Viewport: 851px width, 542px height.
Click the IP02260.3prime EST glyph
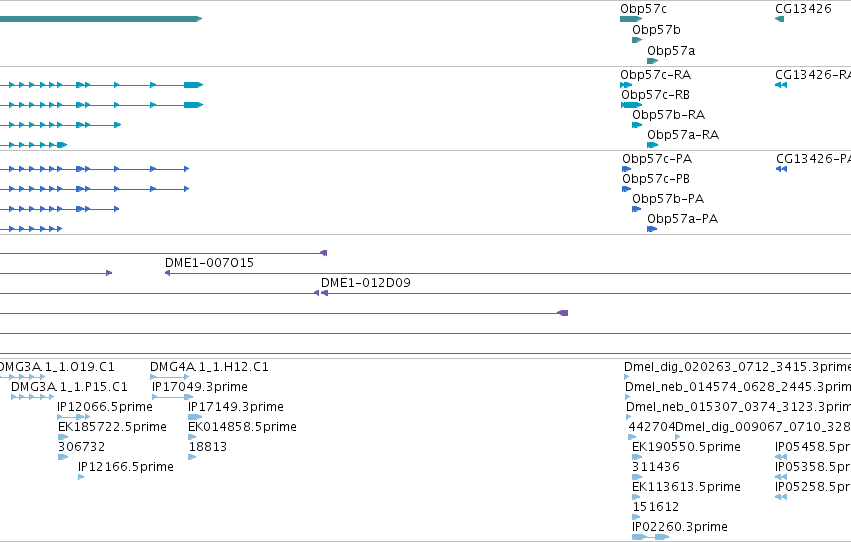coord(651,538)
